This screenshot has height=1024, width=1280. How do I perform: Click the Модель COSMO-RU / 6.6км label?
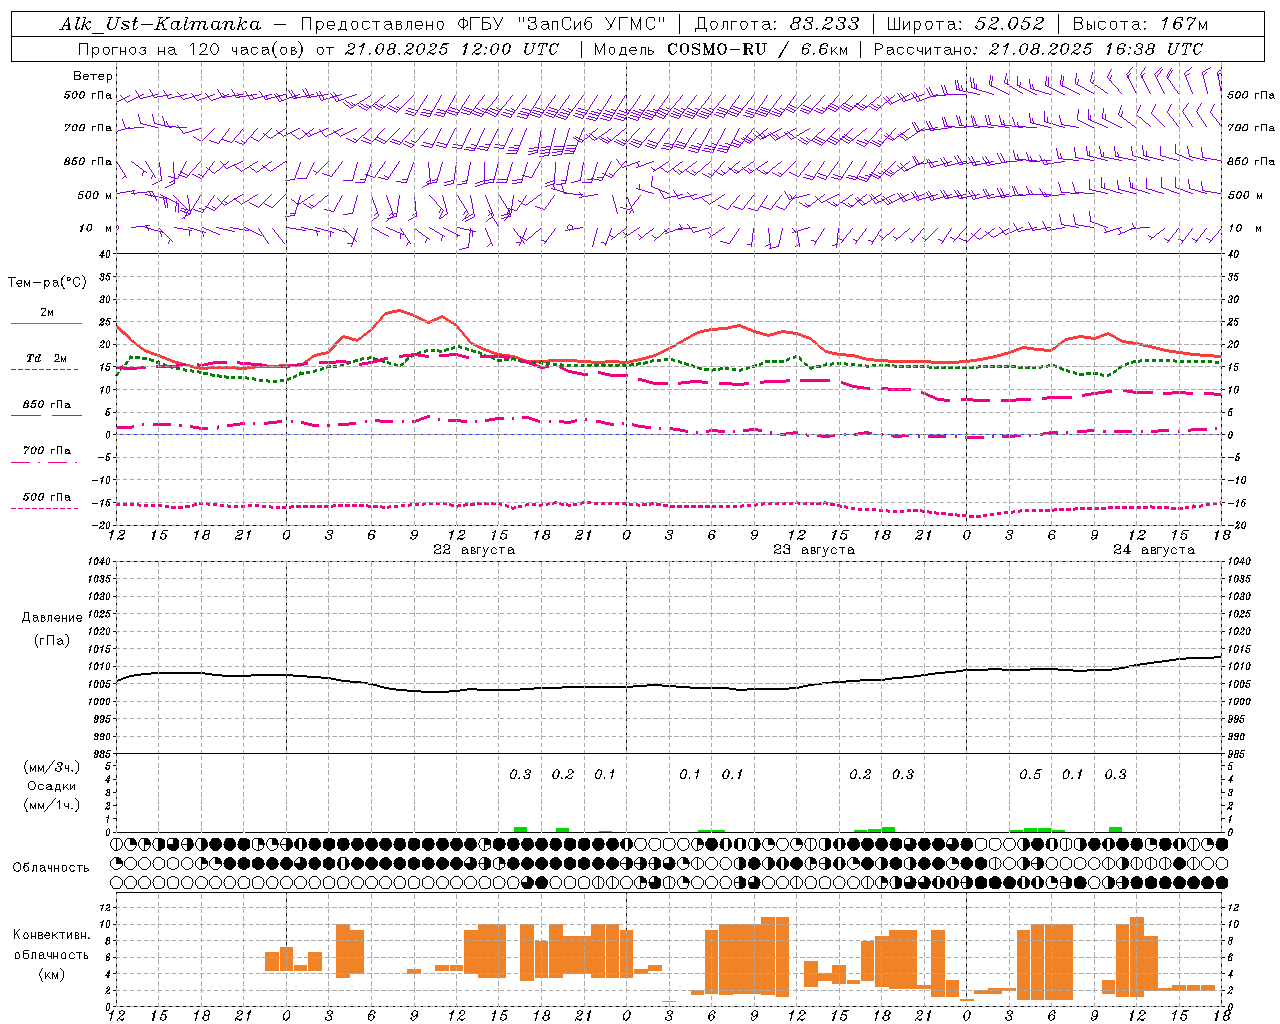720,49
